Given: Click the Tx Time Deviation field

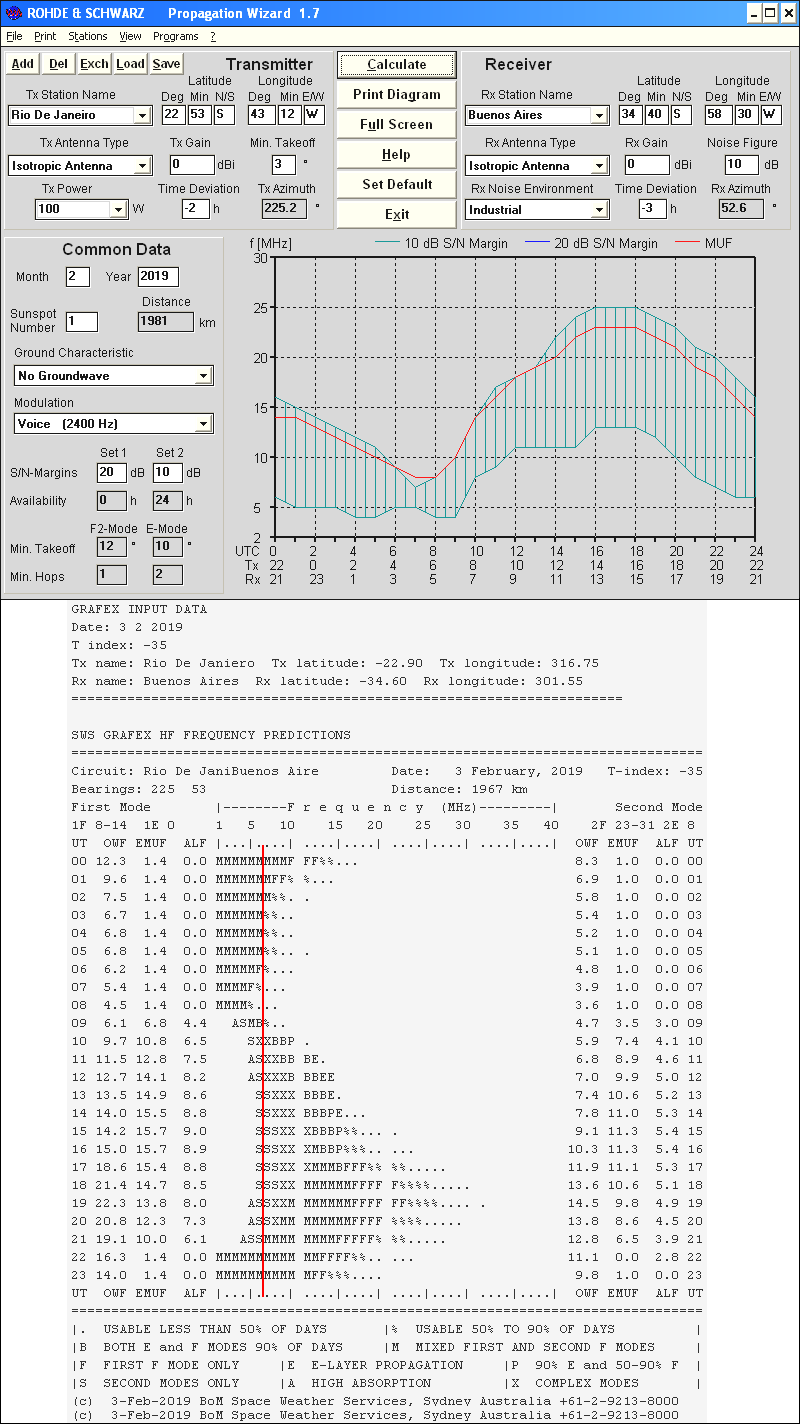Looking at the screenshot, I should tap(195, 208).
